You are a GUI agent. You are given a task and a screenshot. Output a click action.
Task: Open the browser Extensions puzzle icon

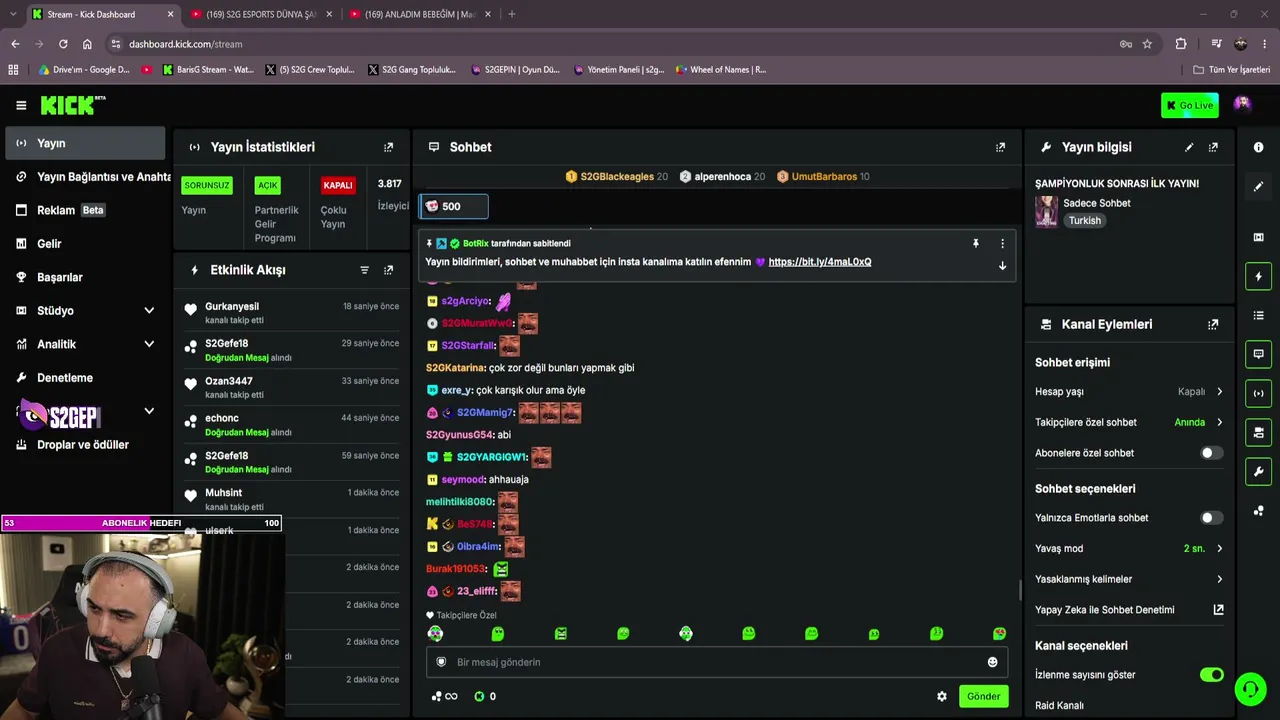1181,44
